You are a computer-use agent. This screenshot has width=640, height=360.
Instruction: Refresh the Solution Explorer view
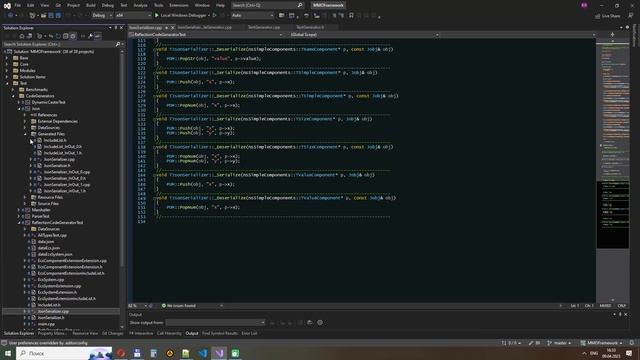[x=58, y=36]
